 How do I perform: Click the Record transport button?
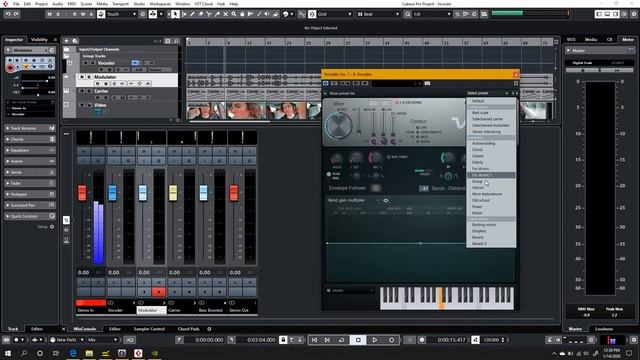pos(391,340)
